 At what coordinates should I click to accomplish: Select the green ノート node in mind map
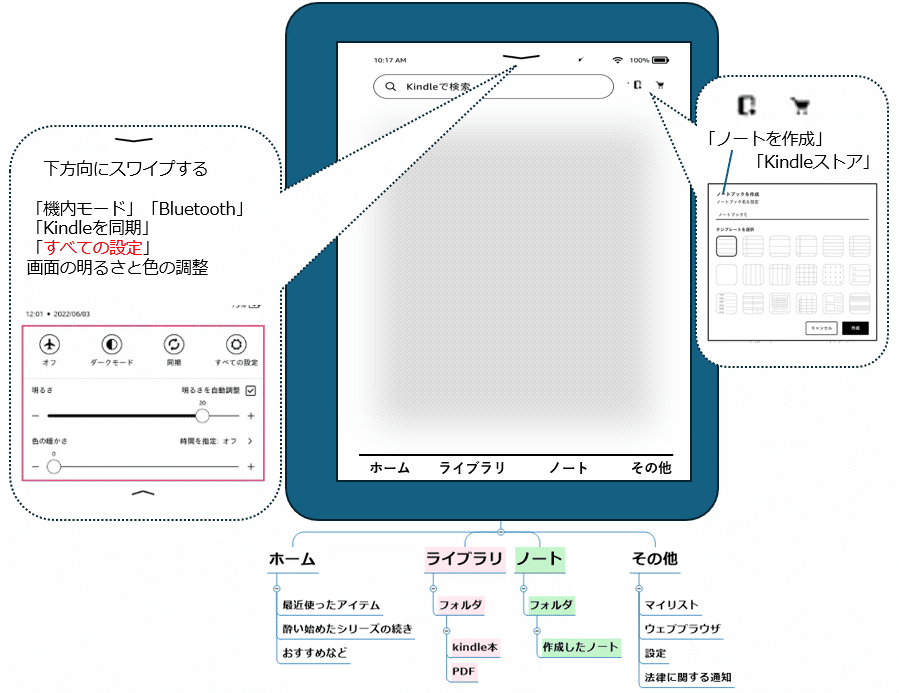(x=540, y=559)
